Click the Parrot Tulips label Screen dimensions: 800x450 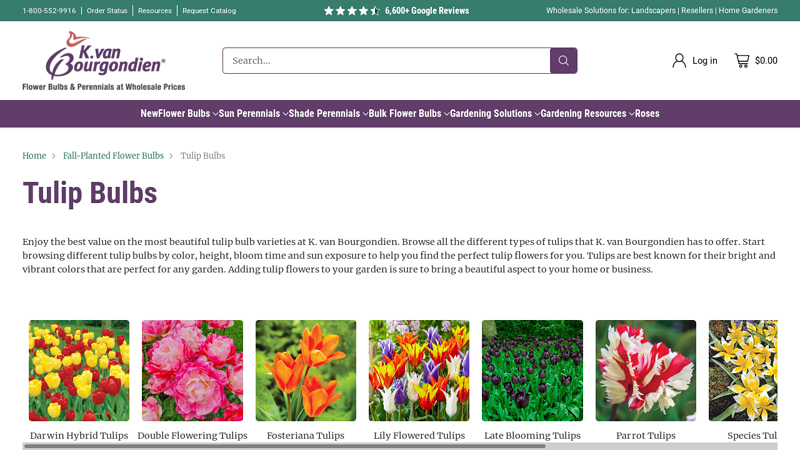point(645,436)
